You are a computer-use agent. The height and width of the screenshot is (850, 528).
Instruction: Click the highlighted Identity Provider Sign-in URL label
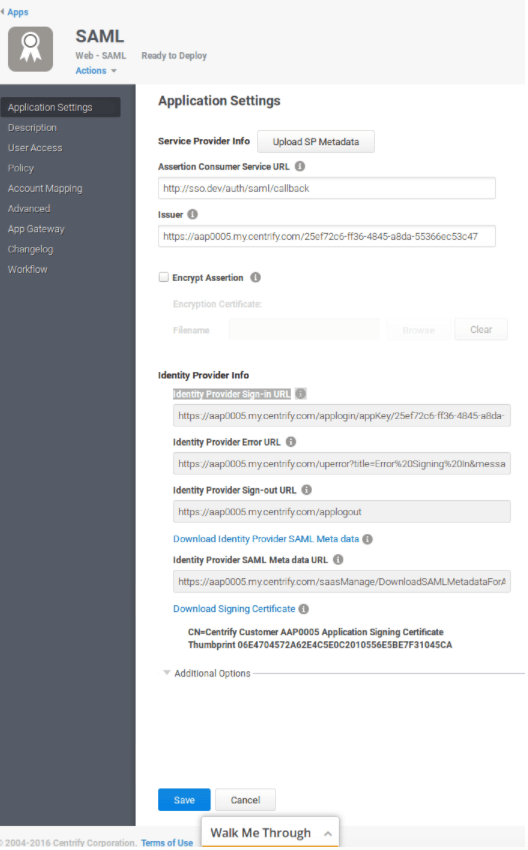(x=232, y=394)
